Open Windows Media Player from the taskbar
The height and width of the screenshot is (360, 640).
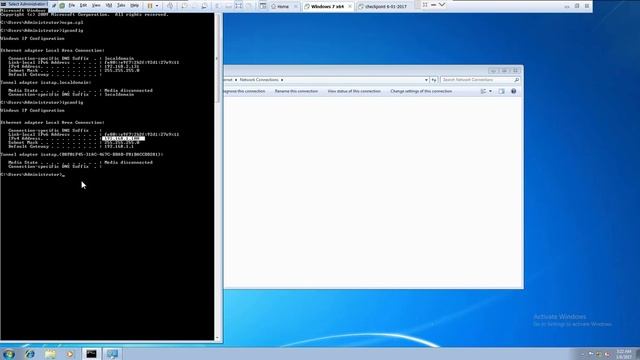tap(70, 354)
